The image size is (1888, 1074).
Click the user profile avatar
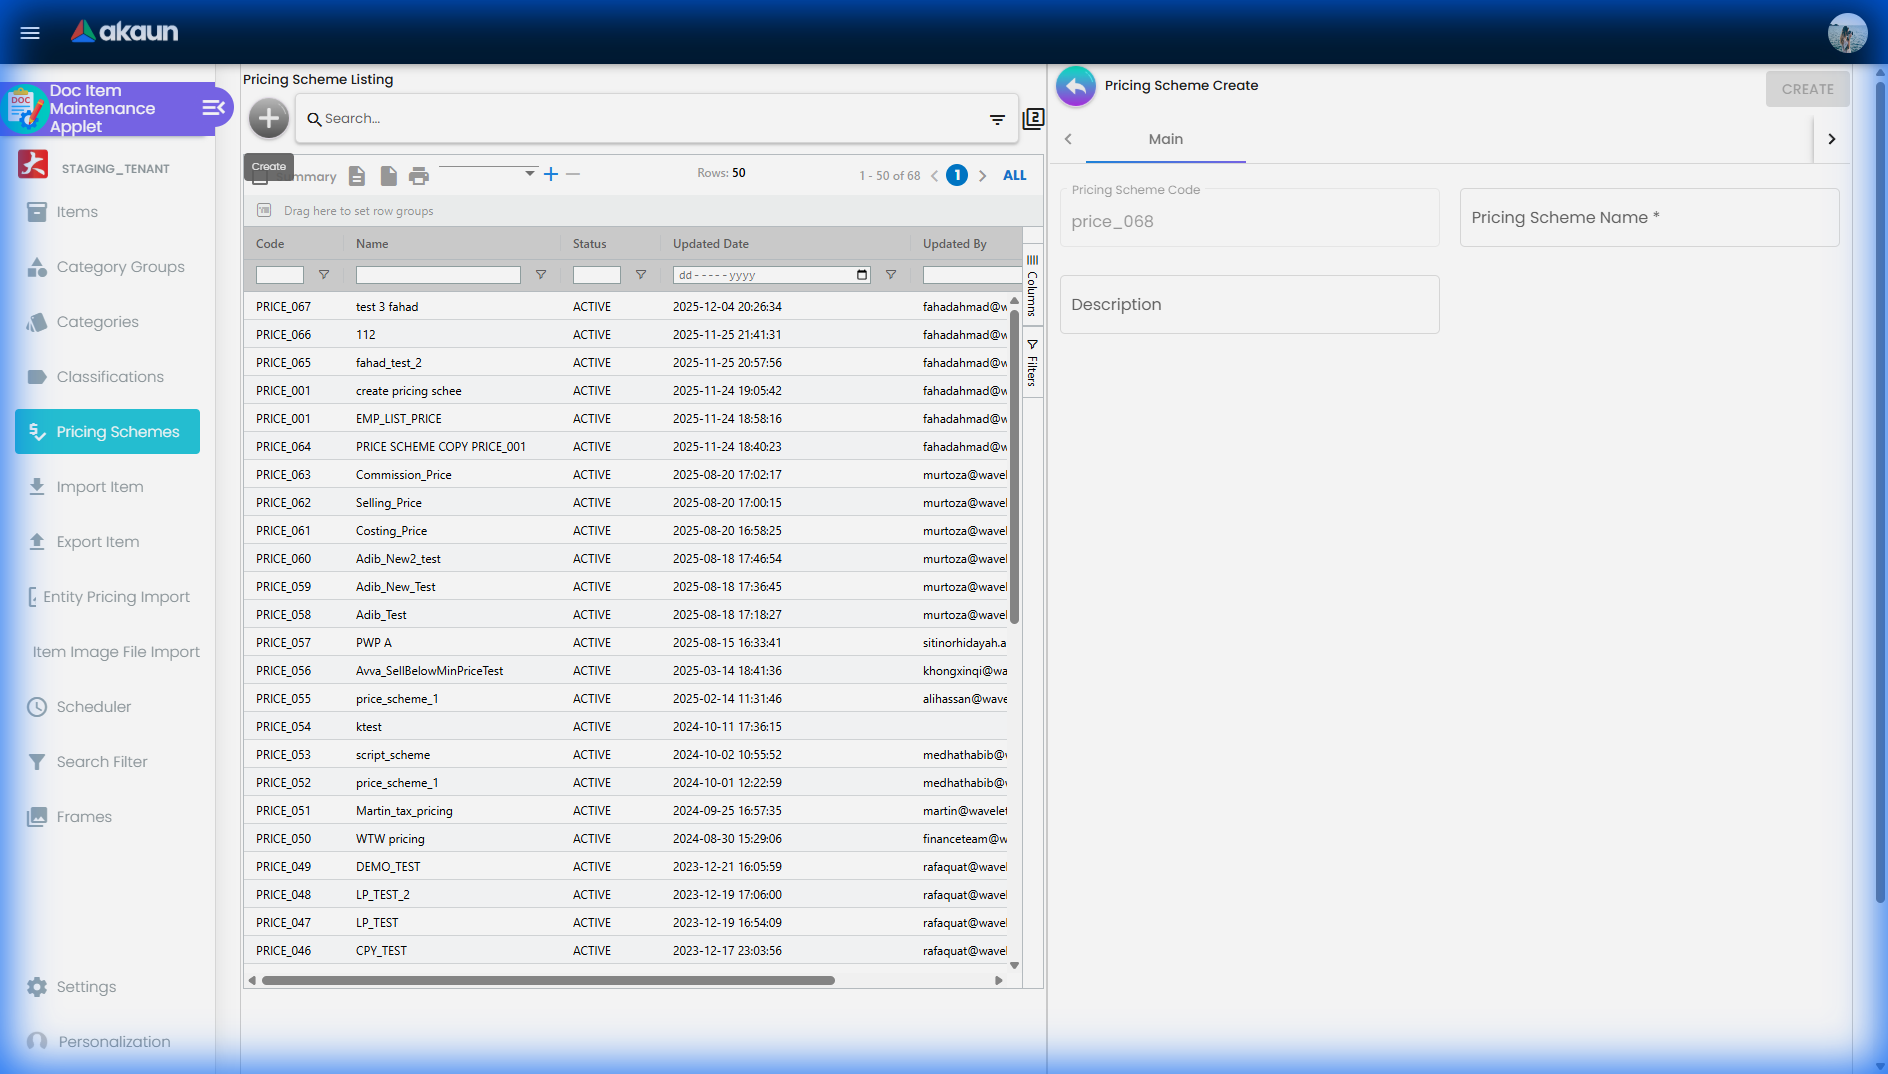tap(1846, 33)
